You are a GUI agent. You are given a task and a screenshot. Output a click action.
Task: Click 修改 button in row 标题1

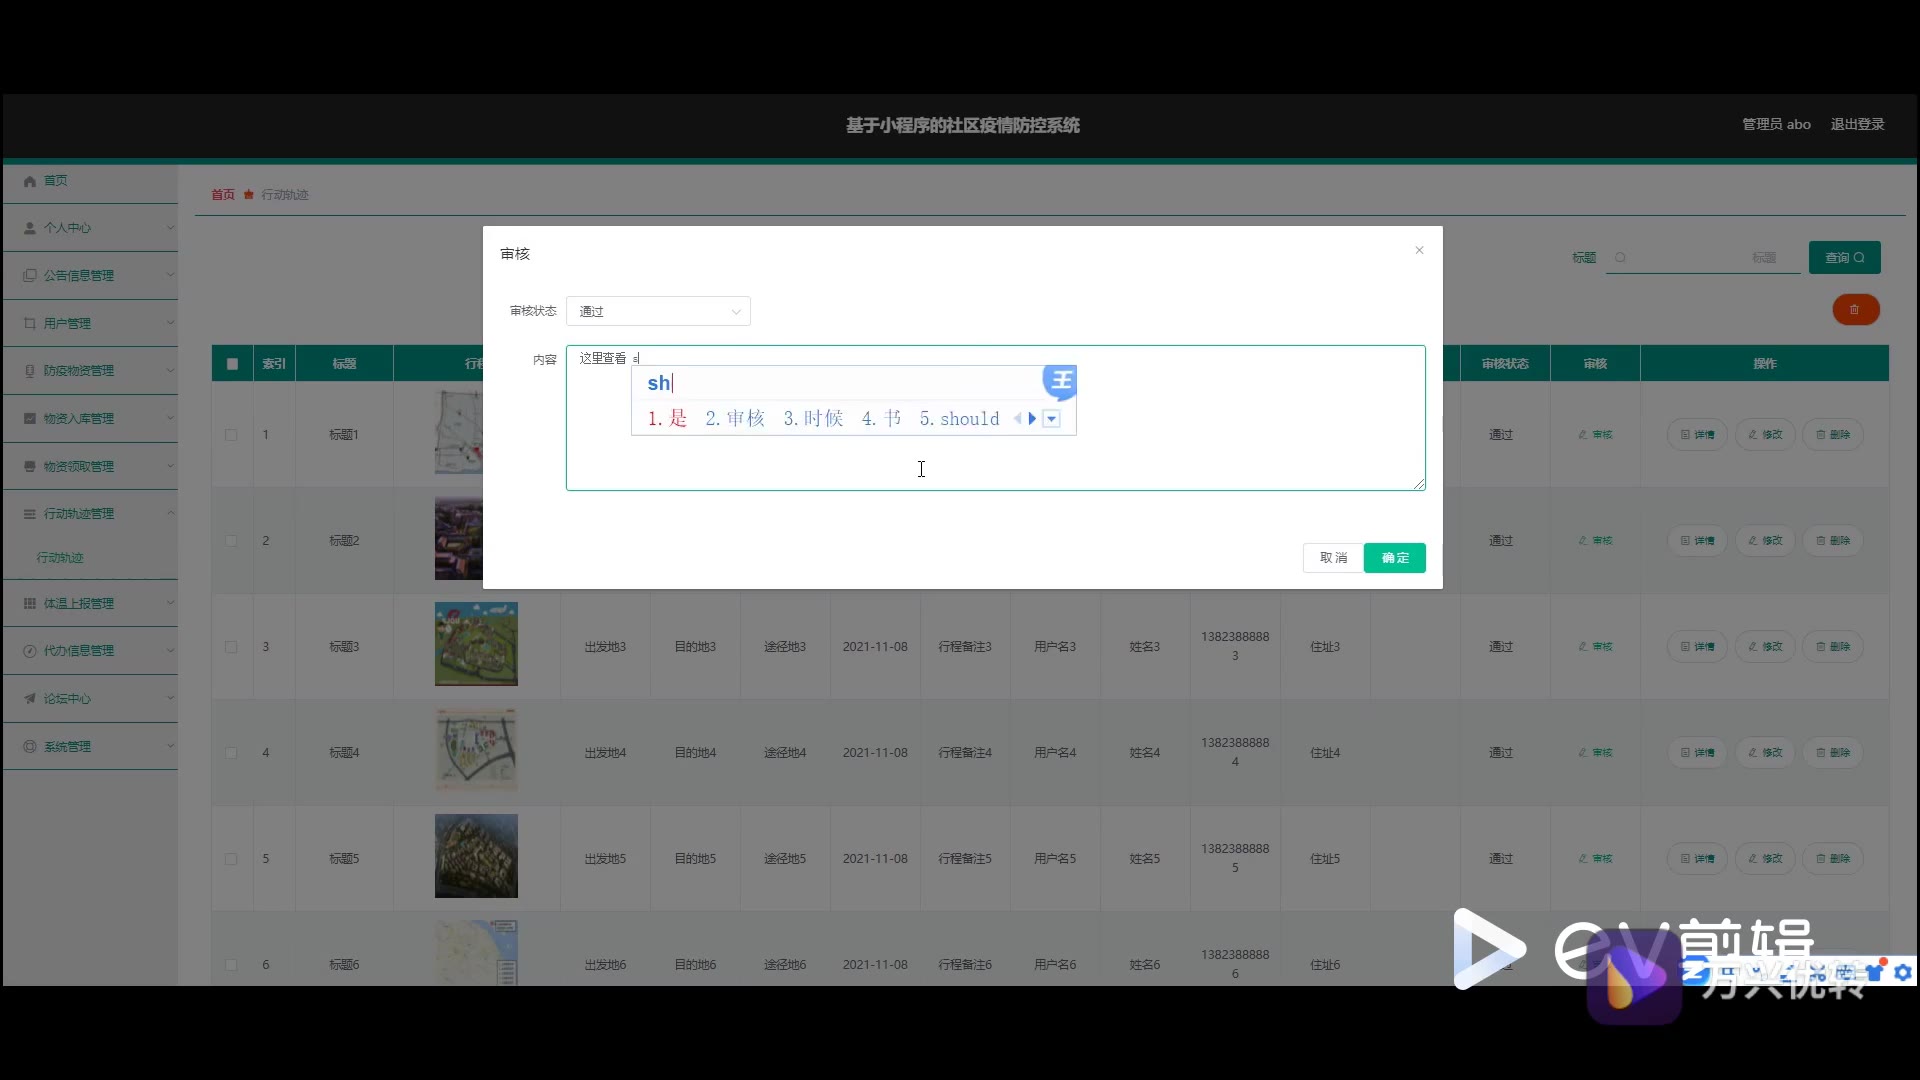click(x=1765, y=435)
